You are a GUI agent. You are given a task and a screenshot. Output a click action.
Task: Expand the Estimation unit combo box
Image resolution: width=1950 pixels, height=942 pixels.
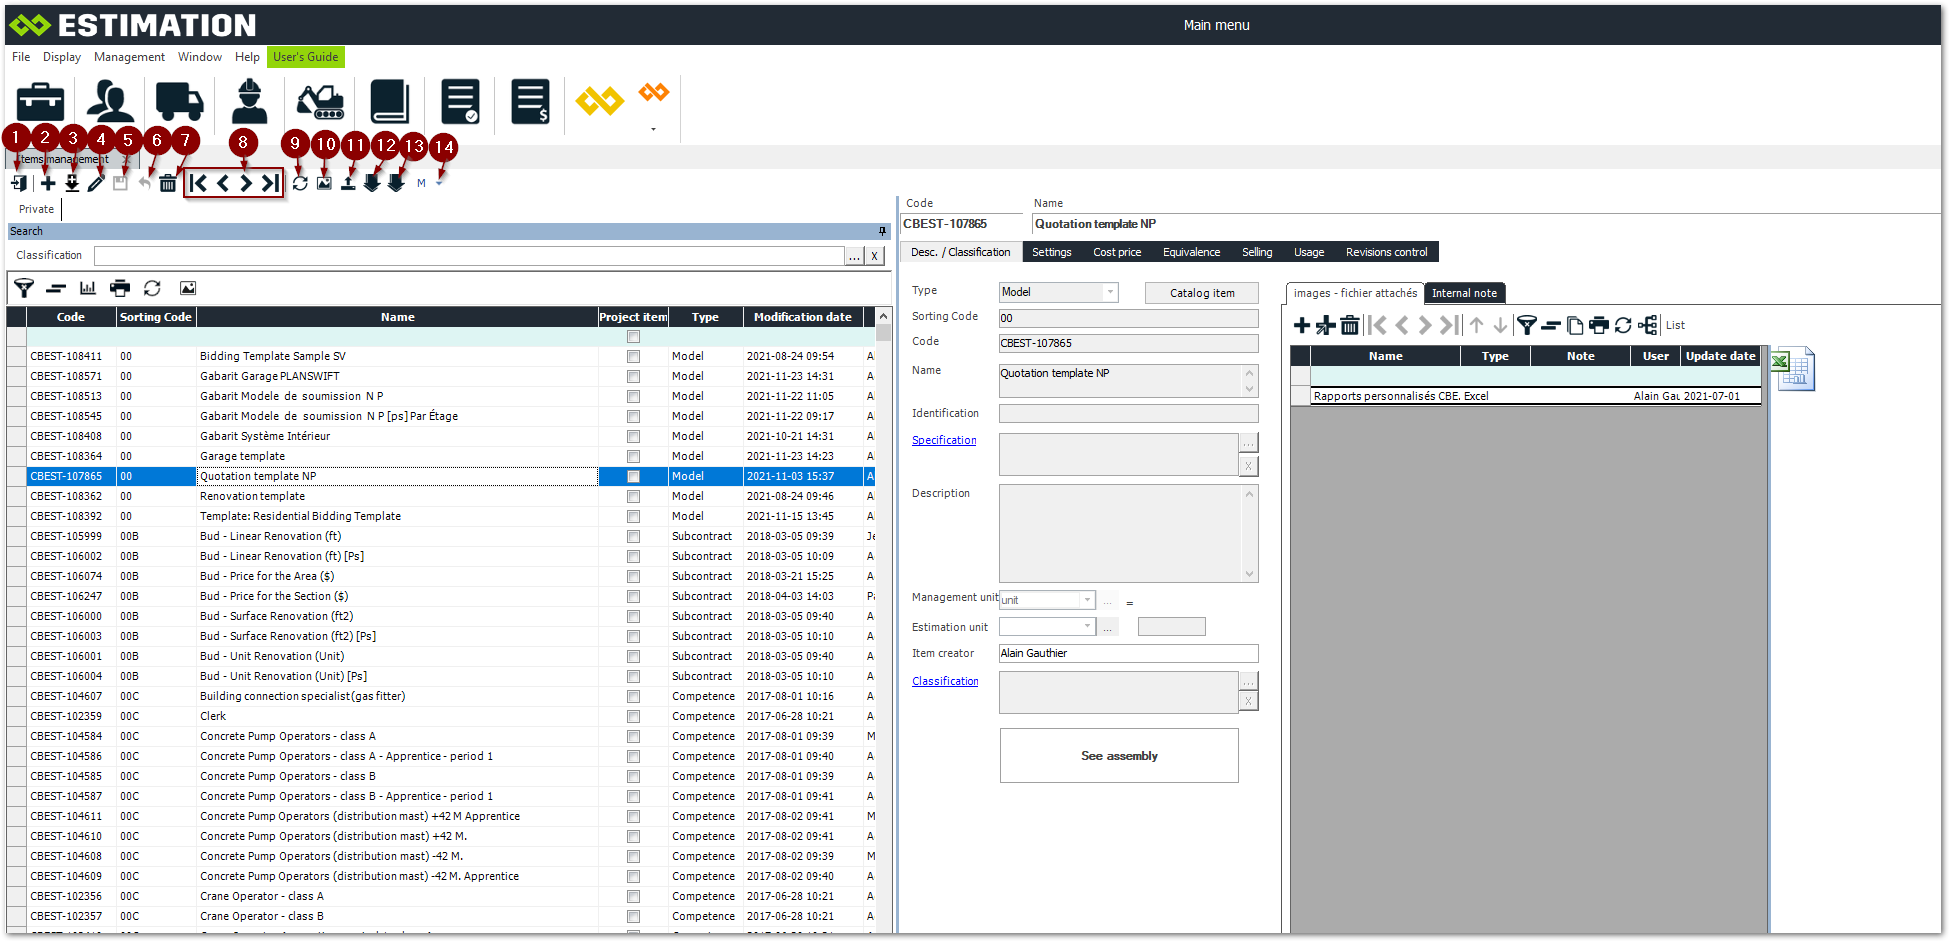pos(1087,627)
